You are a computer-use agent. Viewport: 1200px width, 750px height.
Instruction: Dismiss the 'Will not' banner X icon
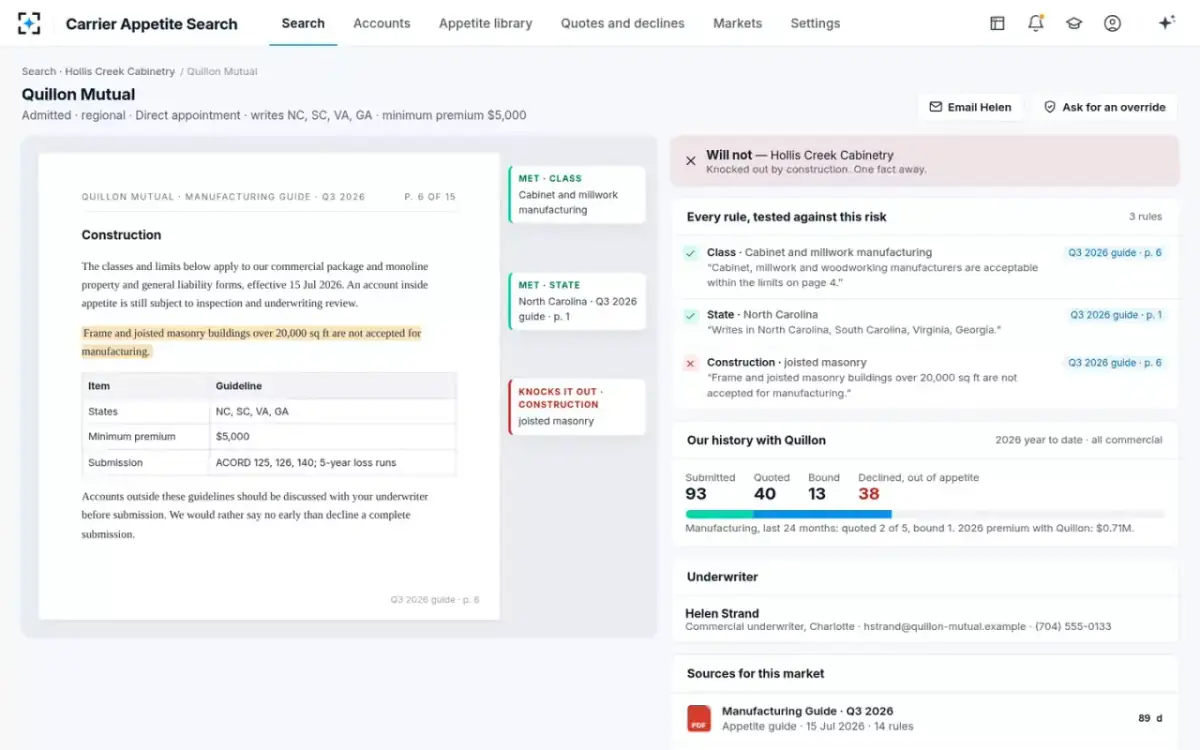pos(690,161)
